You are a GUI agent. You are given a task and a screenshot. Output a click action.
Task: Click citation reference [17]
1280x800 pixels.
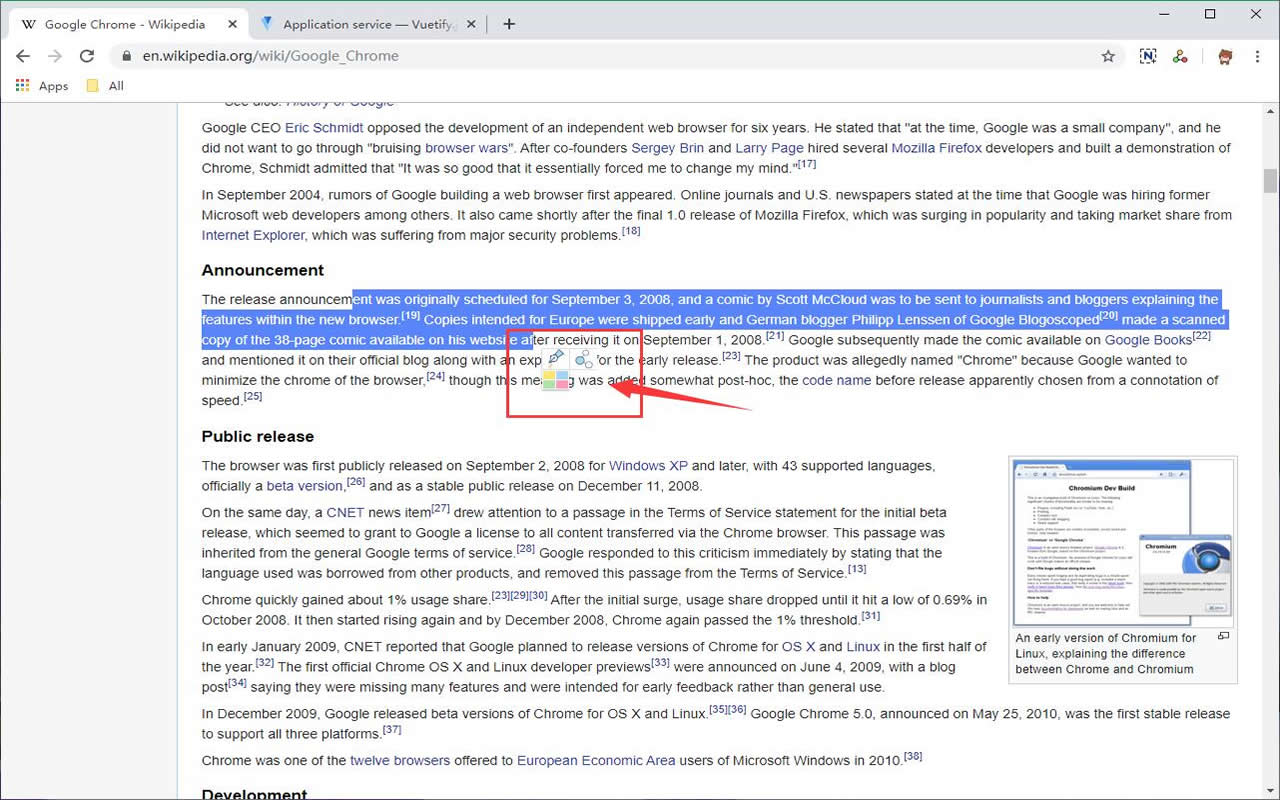pyautogui.click(x=806, y=164)
